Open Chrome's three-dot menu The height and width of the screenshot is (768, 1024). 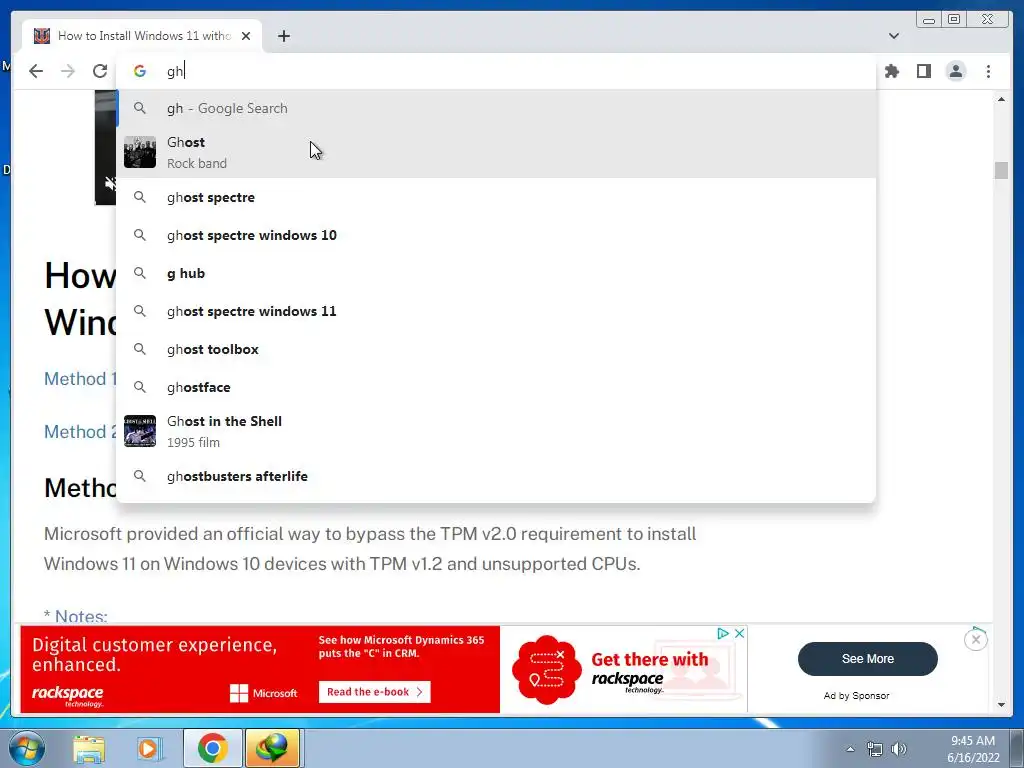[988, 71]
